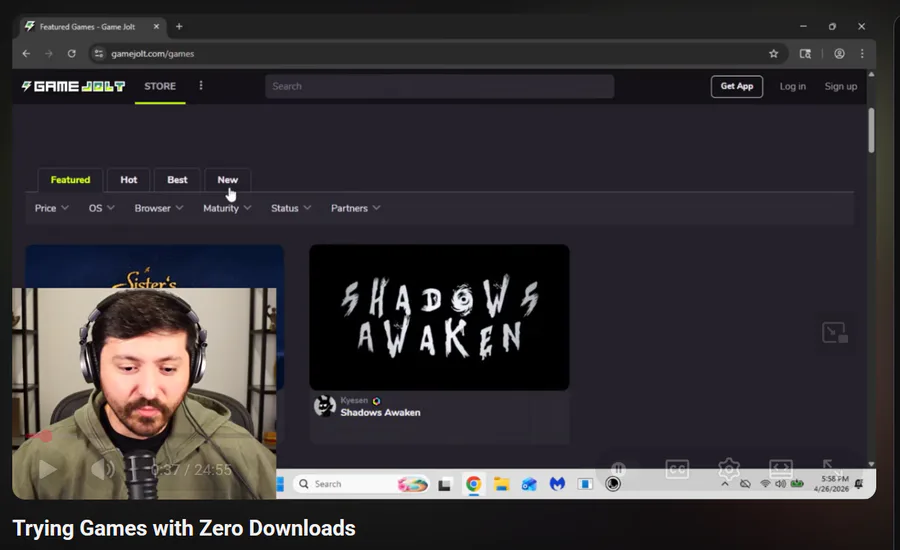Expand the Price filter dropdown
This screenshot has width=900, height=550.
[52, 208]
